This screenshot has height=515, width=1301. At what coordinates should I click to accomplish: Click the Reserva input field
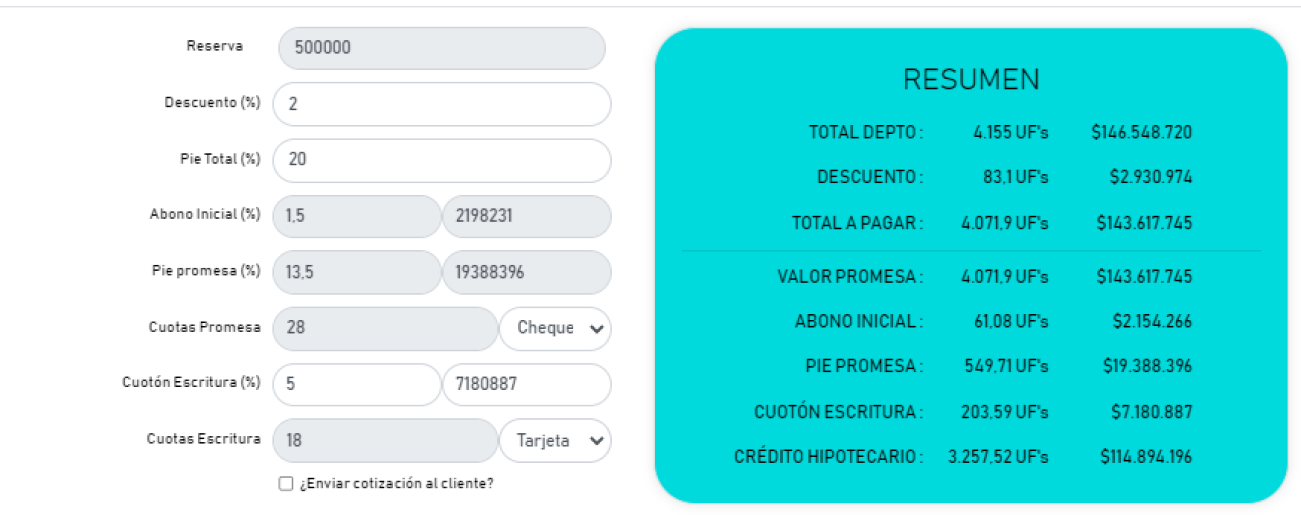(x=441, y=48)
